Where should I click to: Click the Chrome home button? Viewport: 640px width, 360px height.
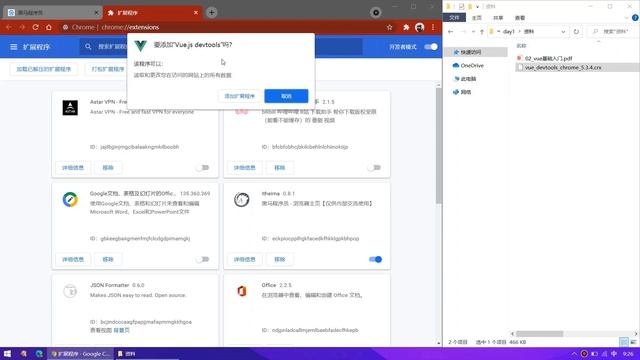pos(49,27)
